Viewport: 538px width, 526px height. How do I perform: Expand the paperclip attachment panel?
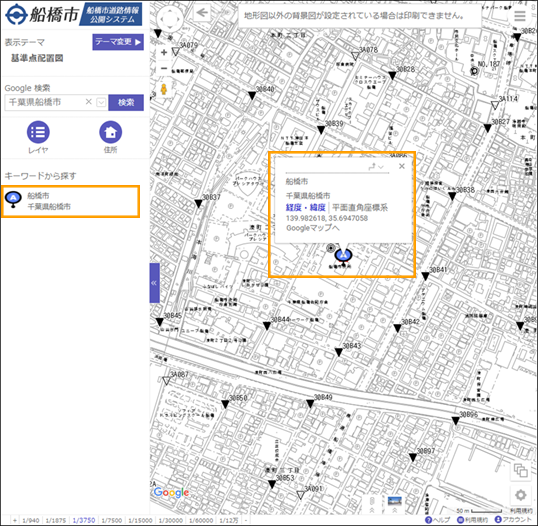372,504
